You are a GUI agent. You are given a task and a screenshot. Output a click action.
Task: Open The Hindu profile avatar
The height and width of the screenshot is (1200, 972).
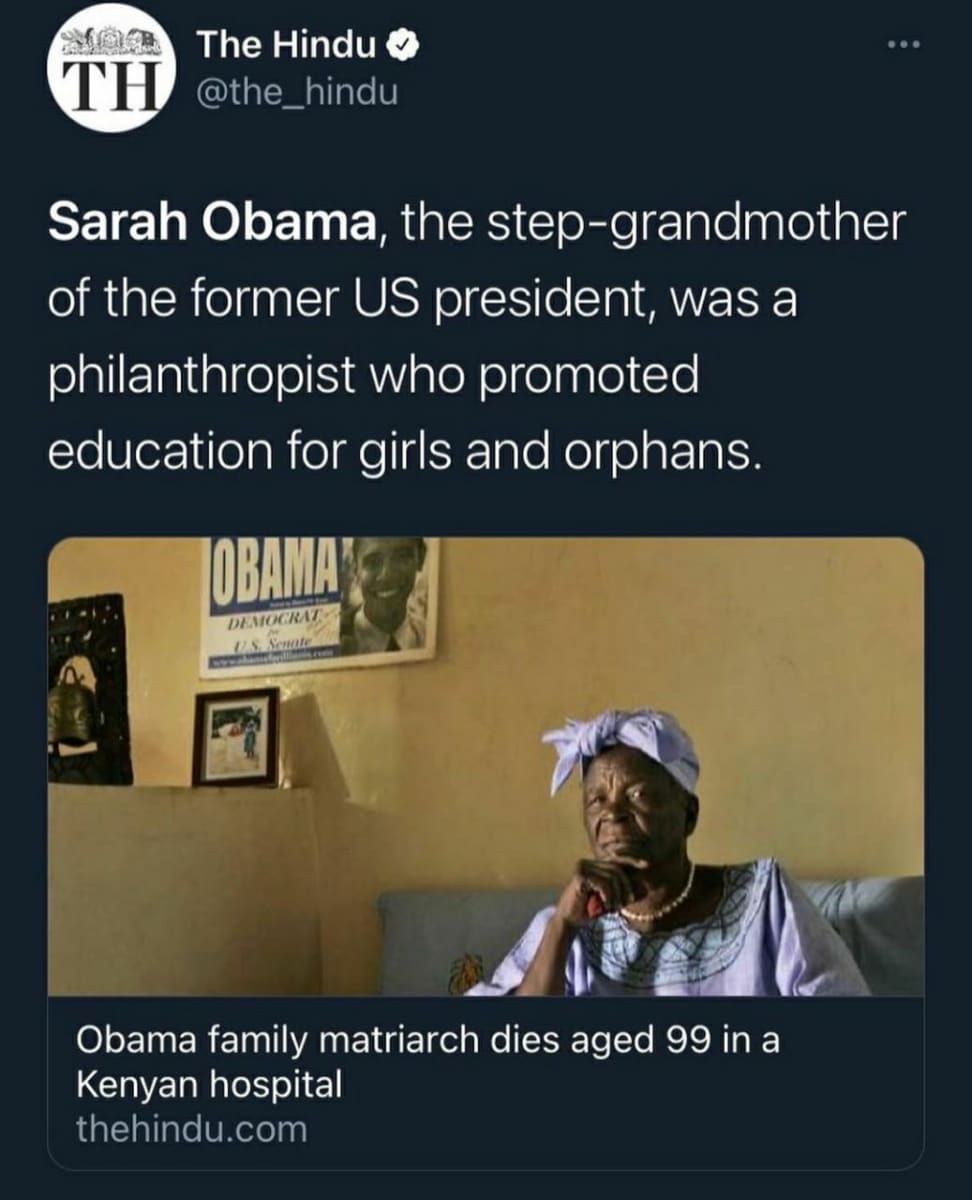pyautogui.click(x=110, y=68)
